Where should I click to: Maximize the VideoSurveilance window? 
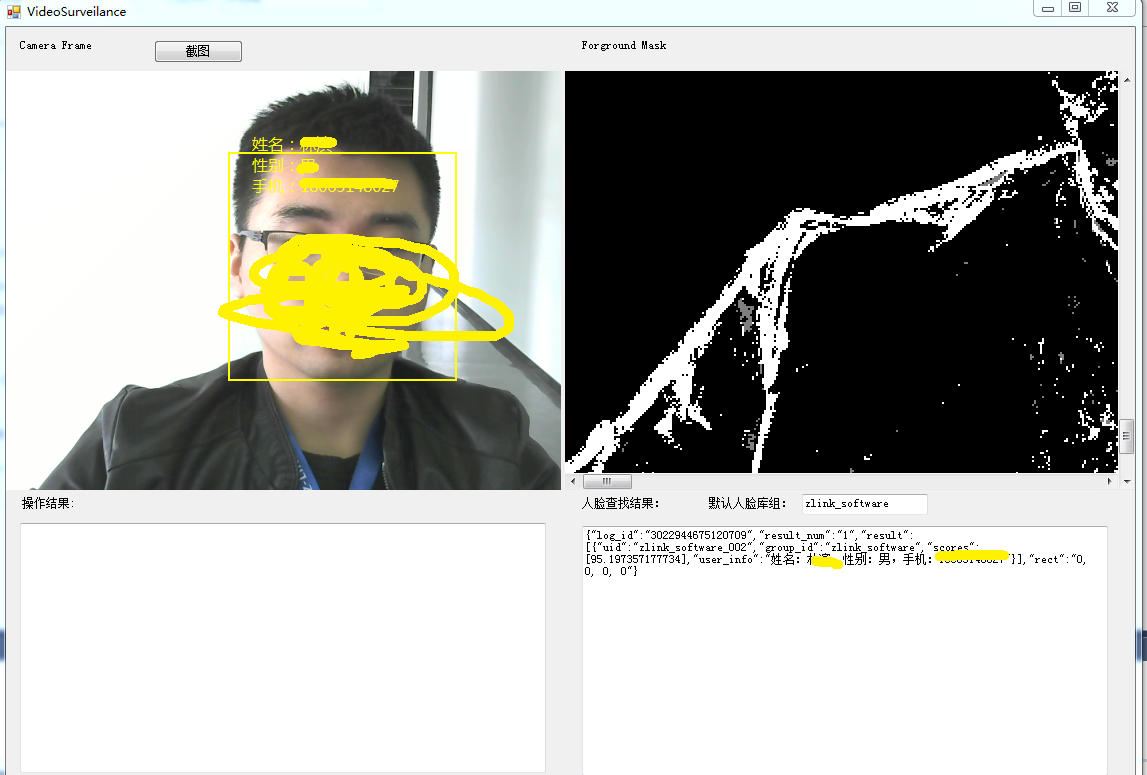(x=1075, y=7)
